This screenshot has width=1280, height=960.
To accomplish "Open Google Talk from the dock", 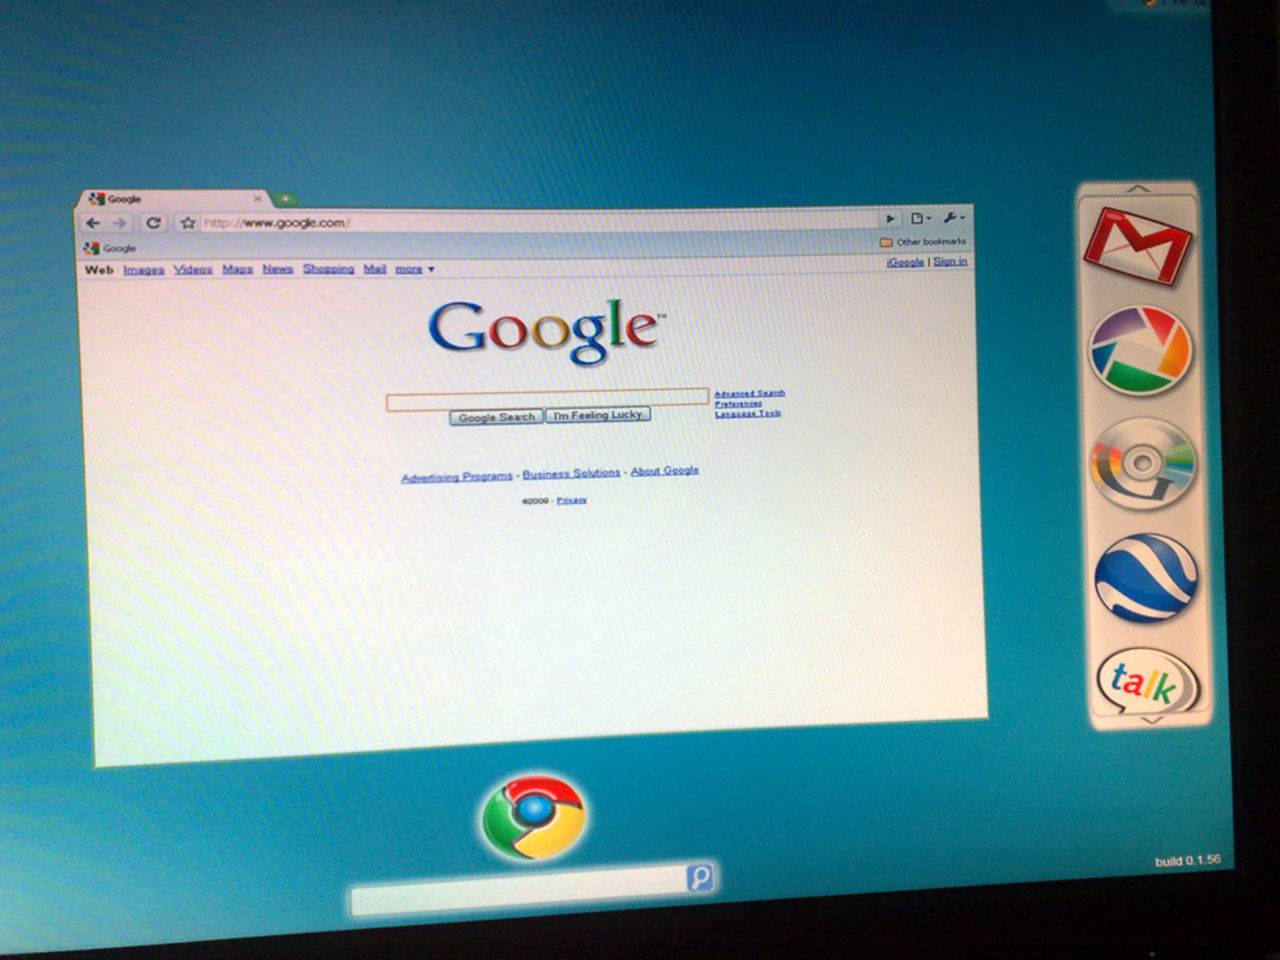I will point(1146,683).
